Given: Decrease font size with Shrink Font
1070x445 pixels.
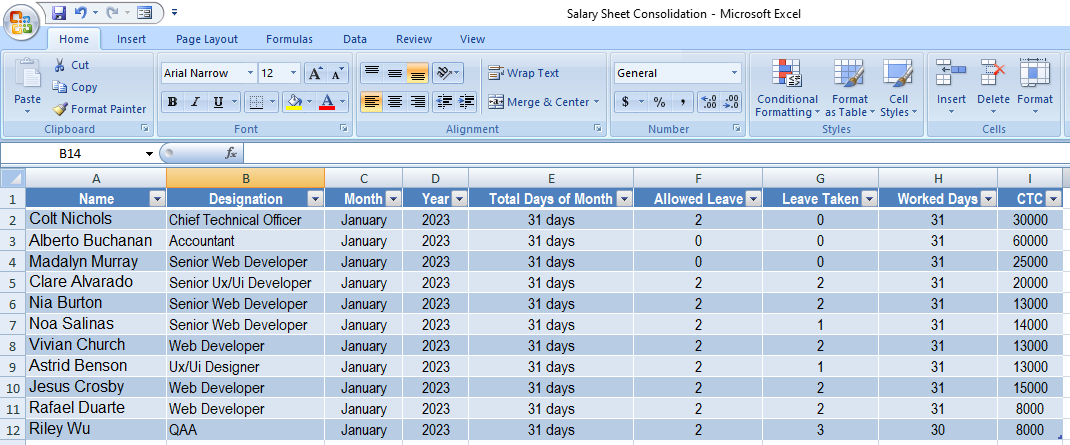Looking at the screenshot, I should point(337,73).
